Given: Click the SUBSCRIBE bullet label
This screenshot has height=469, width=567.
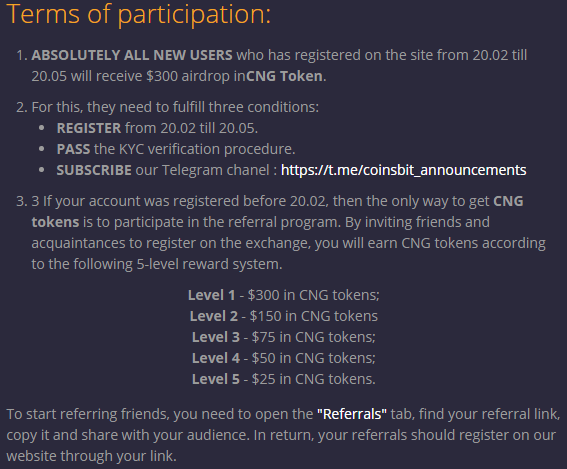Looking at the screenshot, I should click(94, 170).
